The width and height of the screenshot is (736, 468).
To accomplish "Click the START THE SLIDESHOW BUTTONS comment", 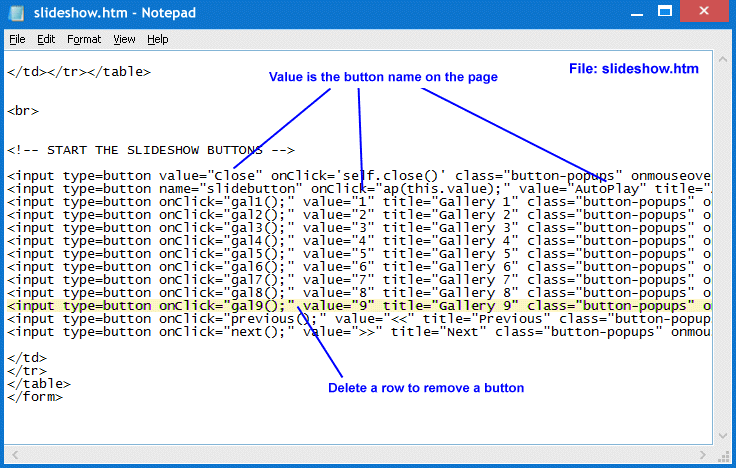I will [x=150, y=150].
